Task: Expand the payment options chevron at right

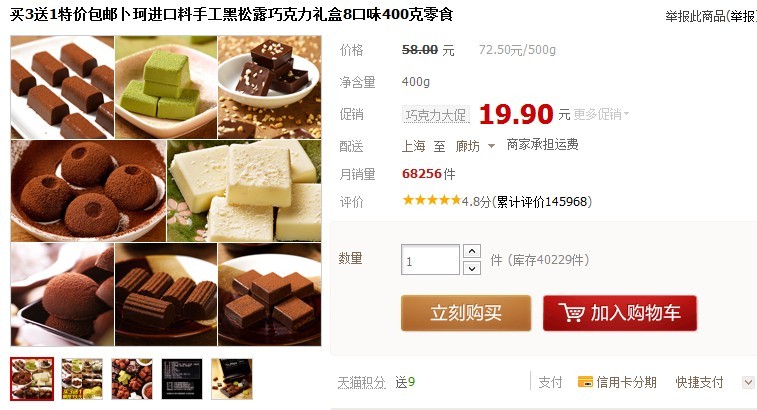Action: (748, 382)
